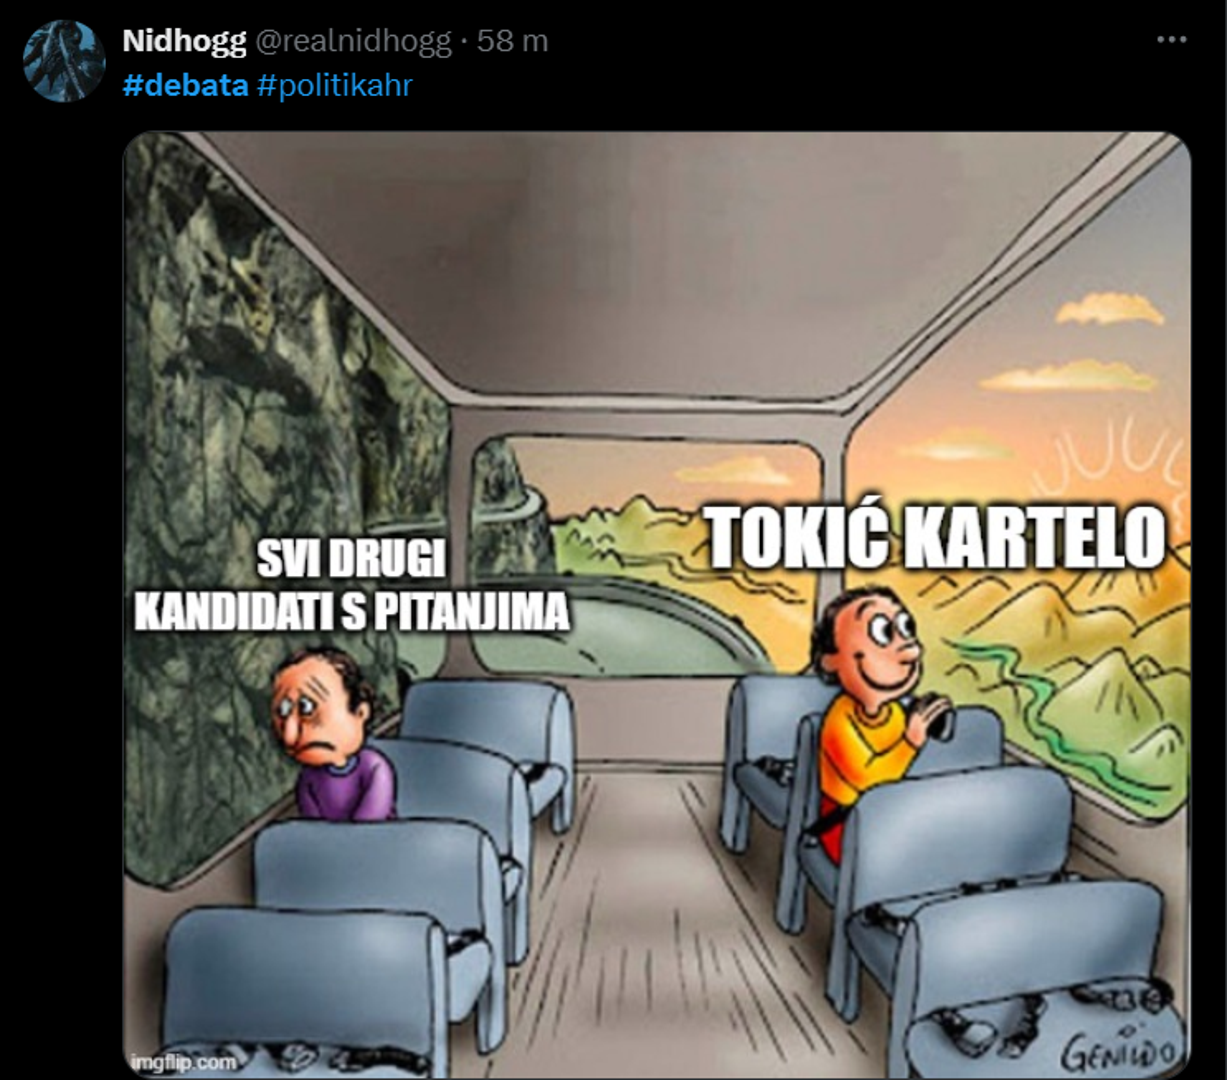The height and width of the screenshot is (1080, 1227).
Task: Open the #politikahr hashtag
Action: (334, 85)
